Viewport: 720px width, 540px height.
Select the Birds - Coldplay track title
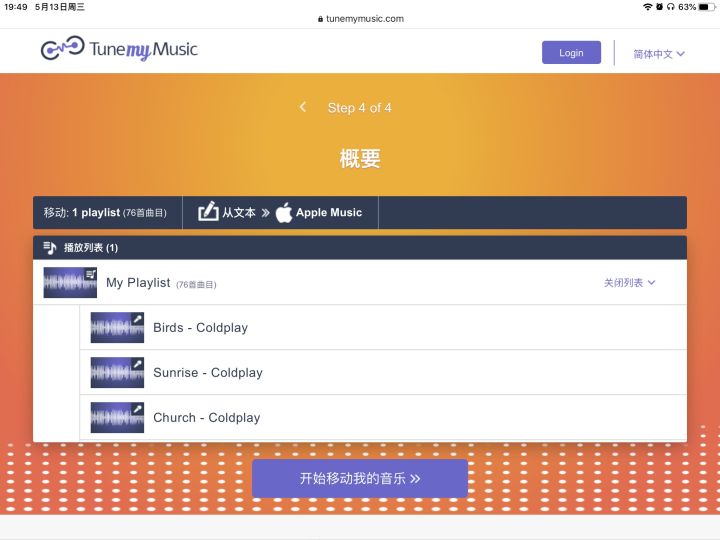point(200,327)
